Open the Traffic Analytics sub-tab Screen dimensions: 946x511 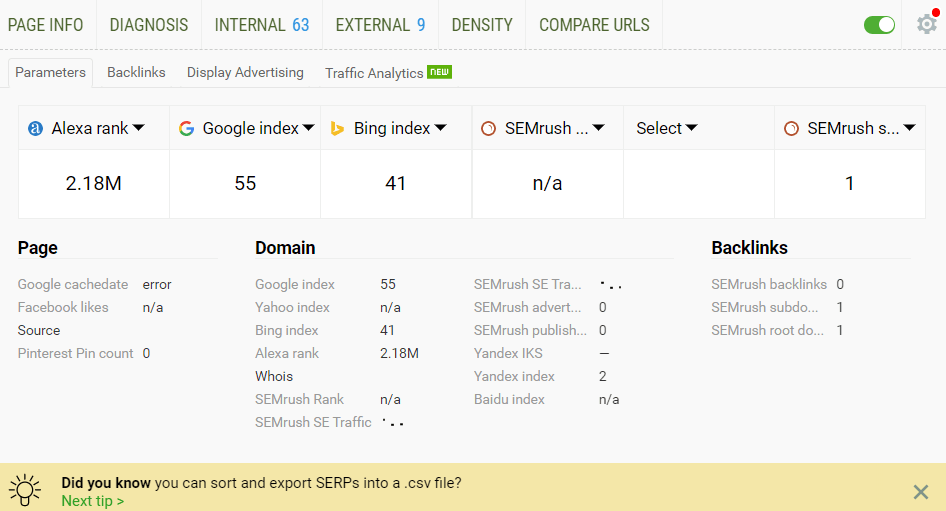pos(374,73)
